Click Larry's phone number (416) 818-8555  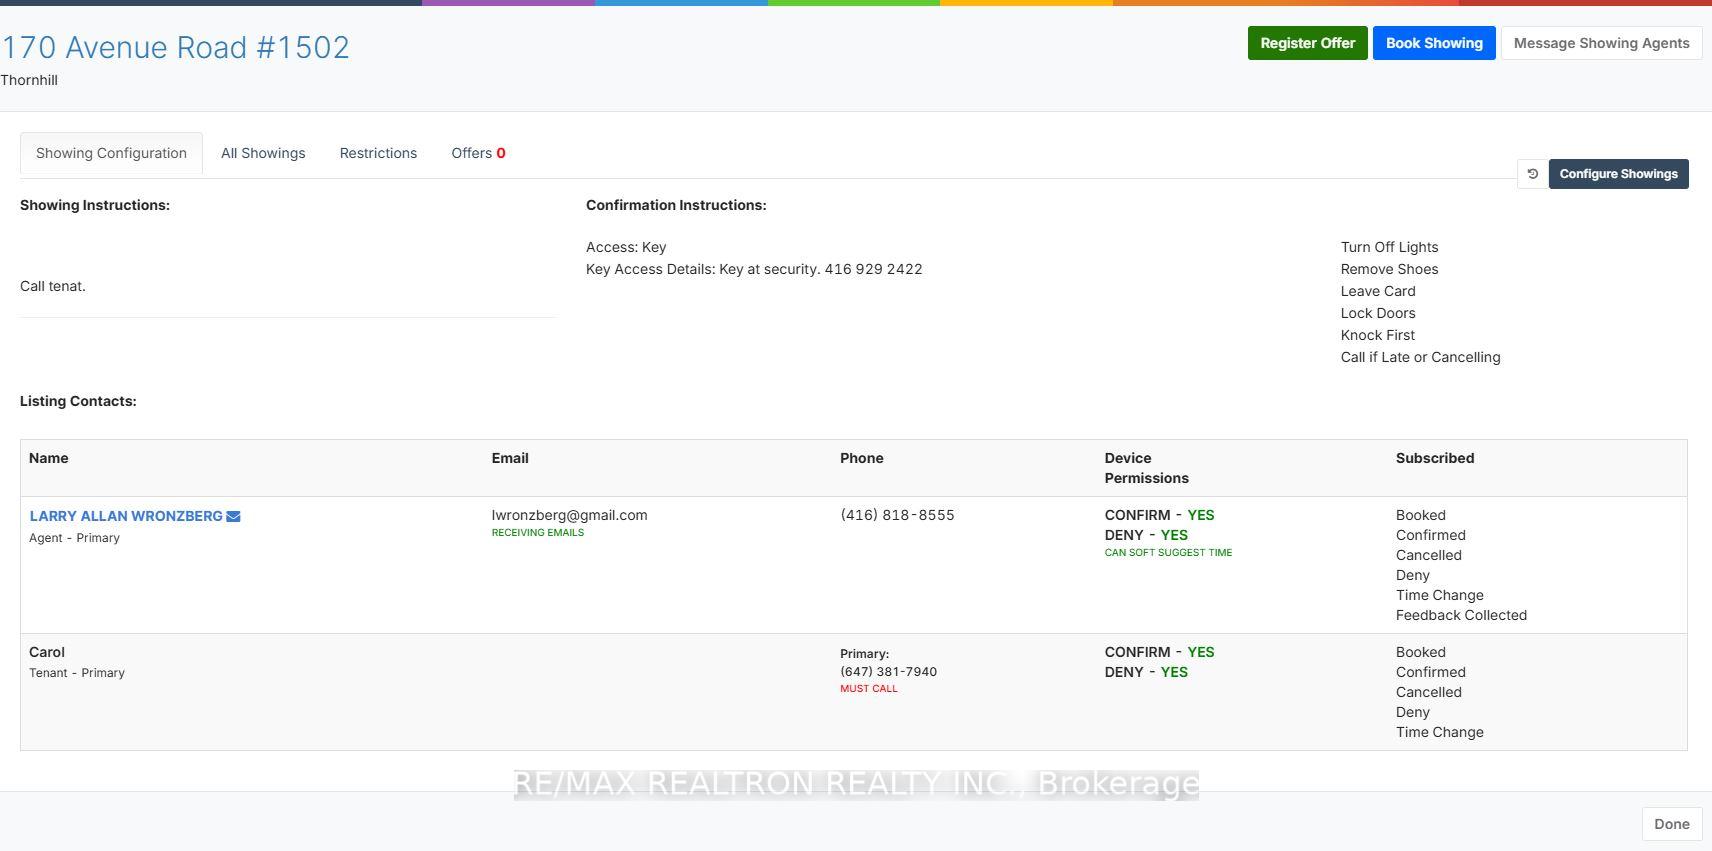[x=897, y=515]
